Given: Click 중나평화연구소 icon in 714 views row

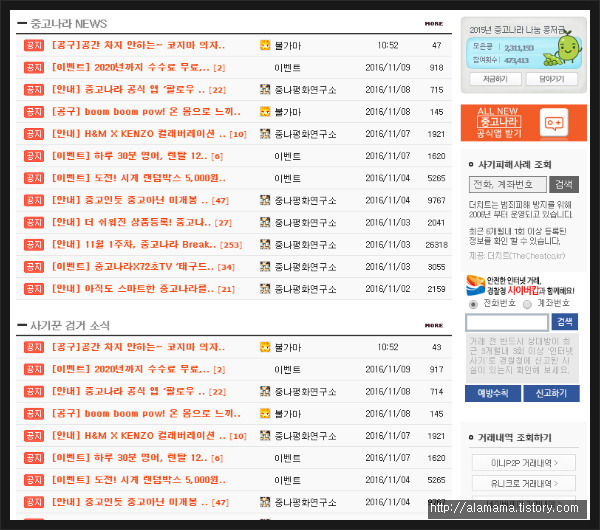Looking at the screenshot, I should pos(265,391).
